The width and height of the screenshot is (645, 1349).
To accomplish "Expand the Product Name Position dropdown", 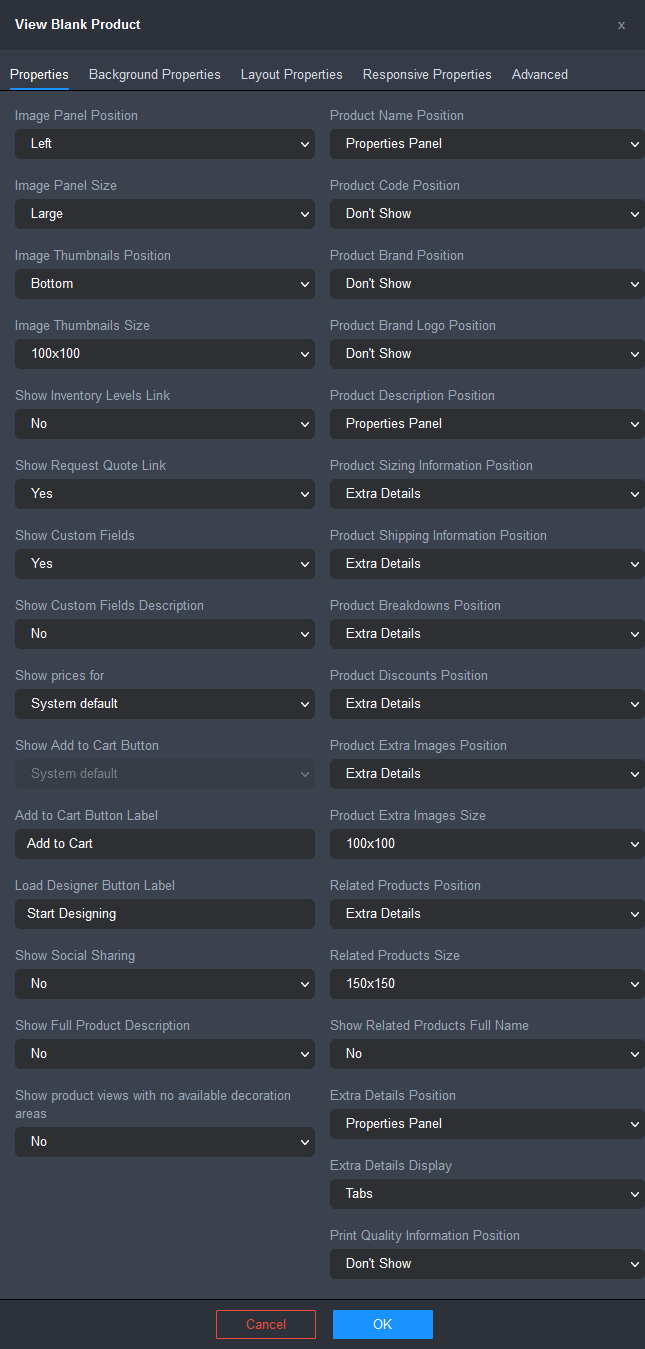I will [x=487, y=144].
